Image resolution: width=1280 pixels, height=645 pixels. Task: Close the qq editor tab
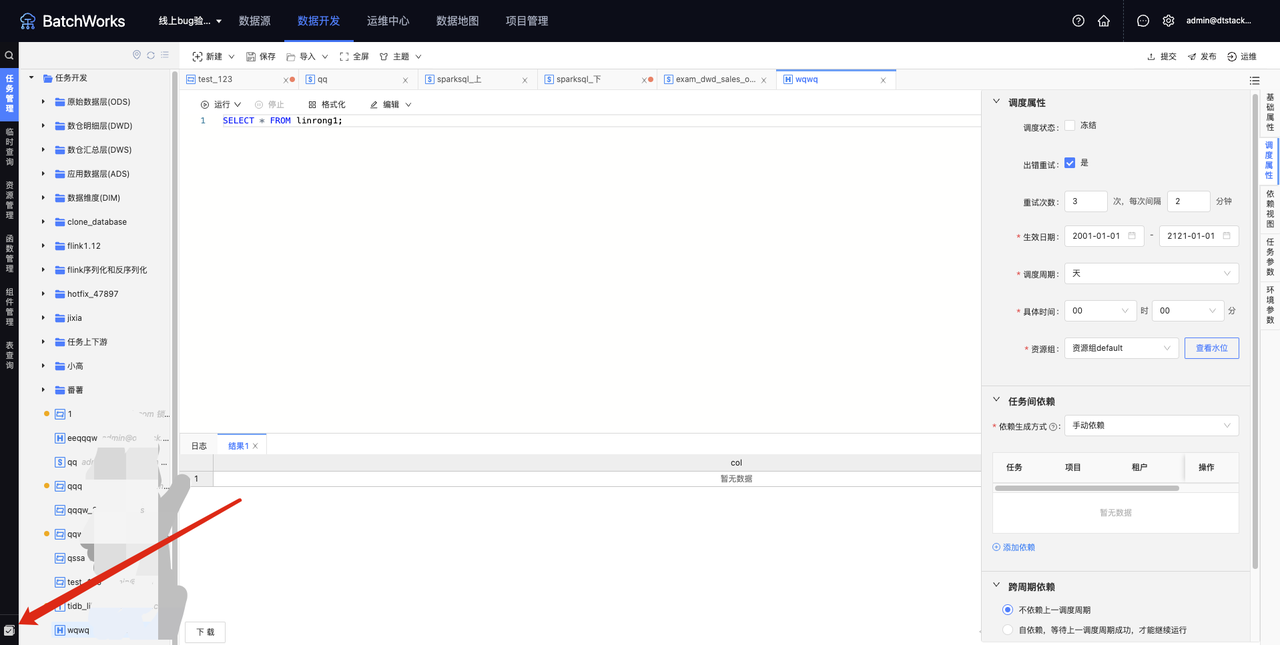coord(405,80)
